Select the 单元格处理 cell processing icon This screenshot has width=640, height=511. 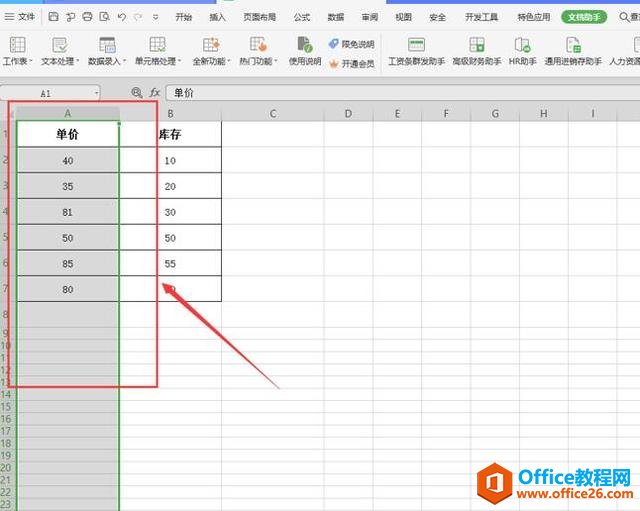157,45
